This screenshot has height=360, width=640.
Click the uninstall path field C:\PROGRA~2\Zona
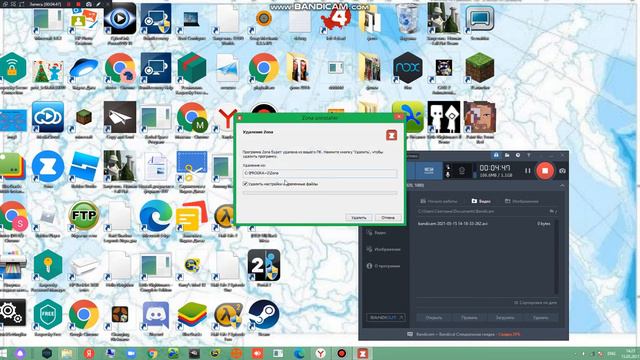pyautogui.click(x=320, y=173)
